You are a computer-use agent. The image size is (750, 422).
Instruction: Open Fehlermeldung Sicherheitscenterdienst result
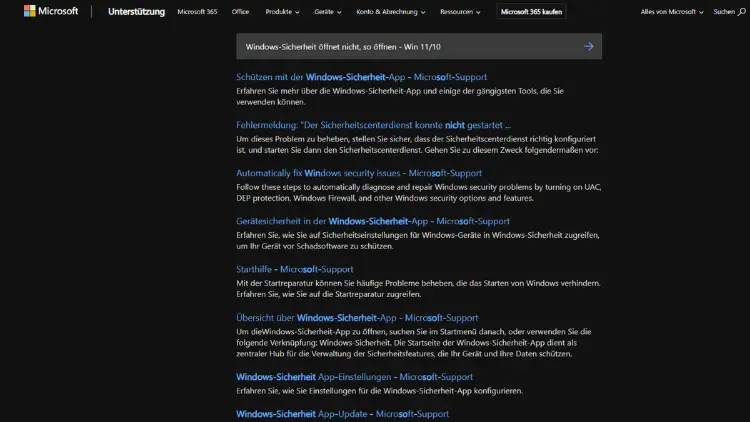(x=374, y=125)
